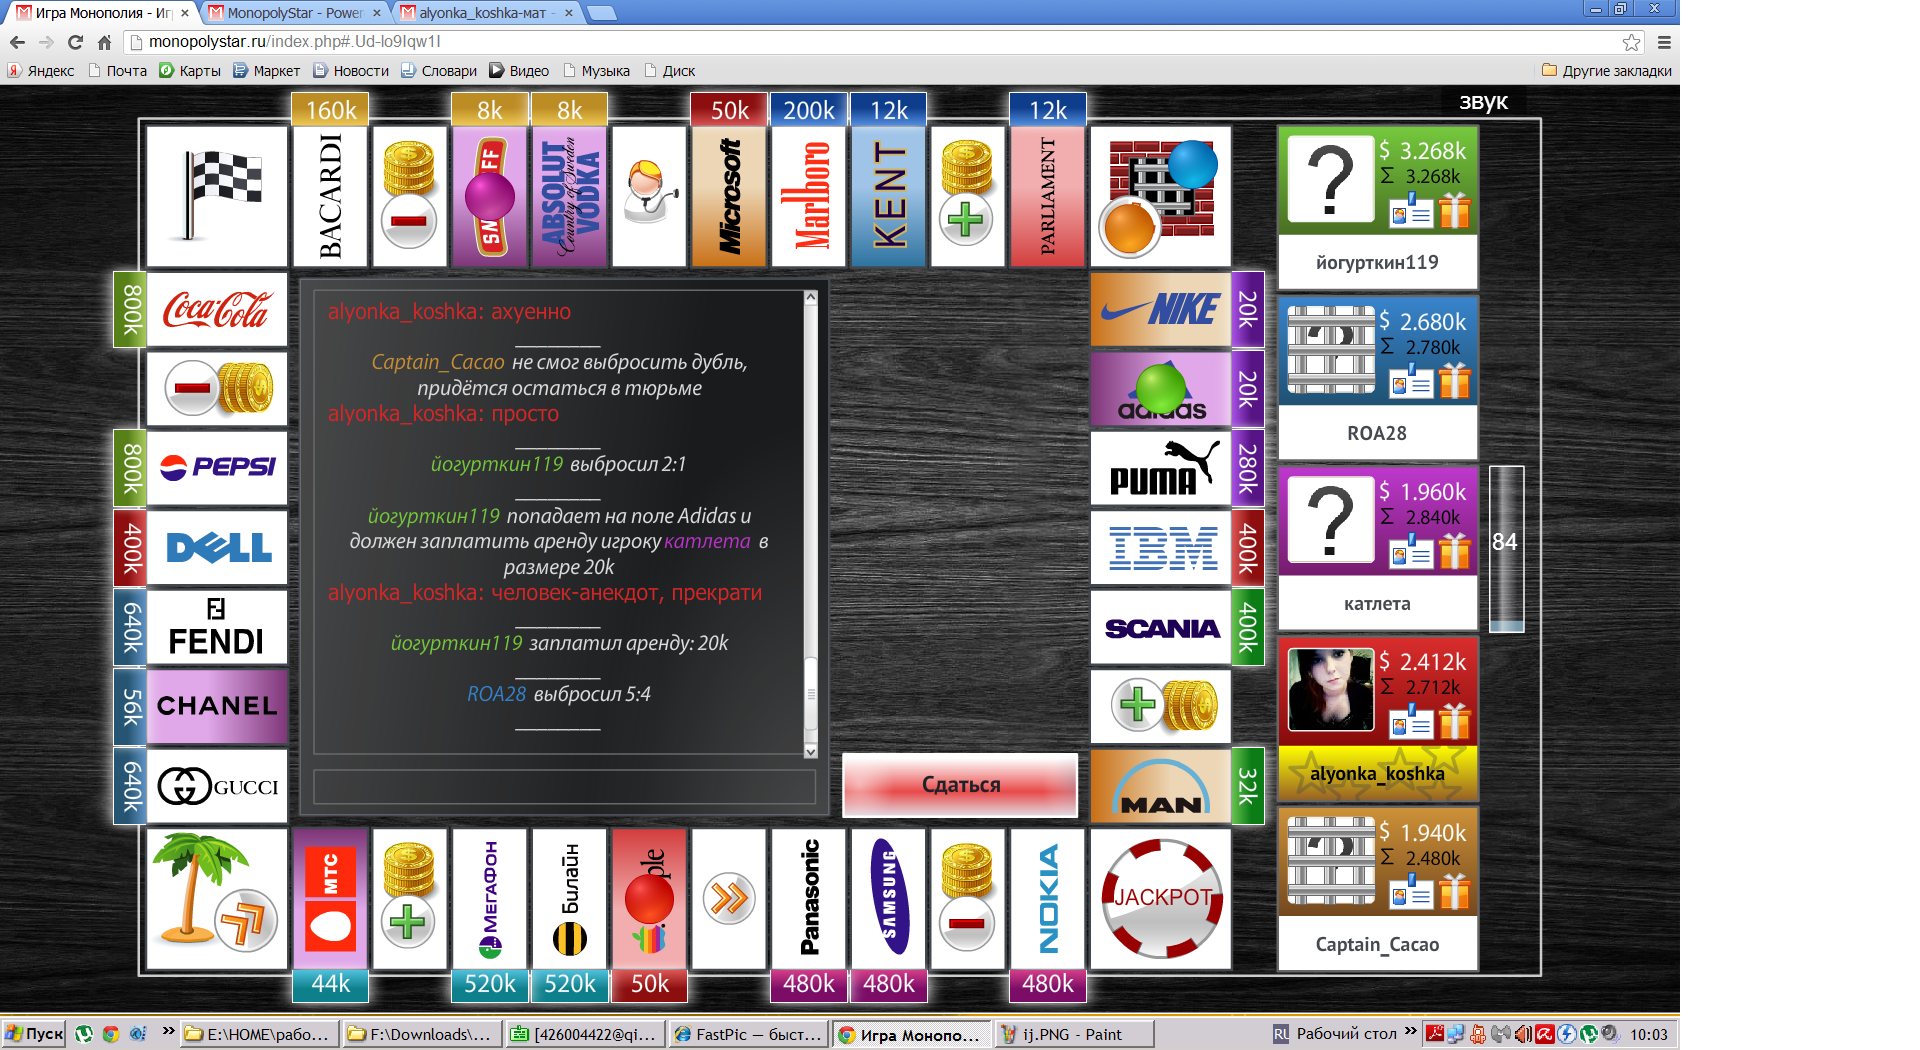The width and height of the screenshot is (1920, 1050).
Task: Go to browser home page
Action: [104, 42]
